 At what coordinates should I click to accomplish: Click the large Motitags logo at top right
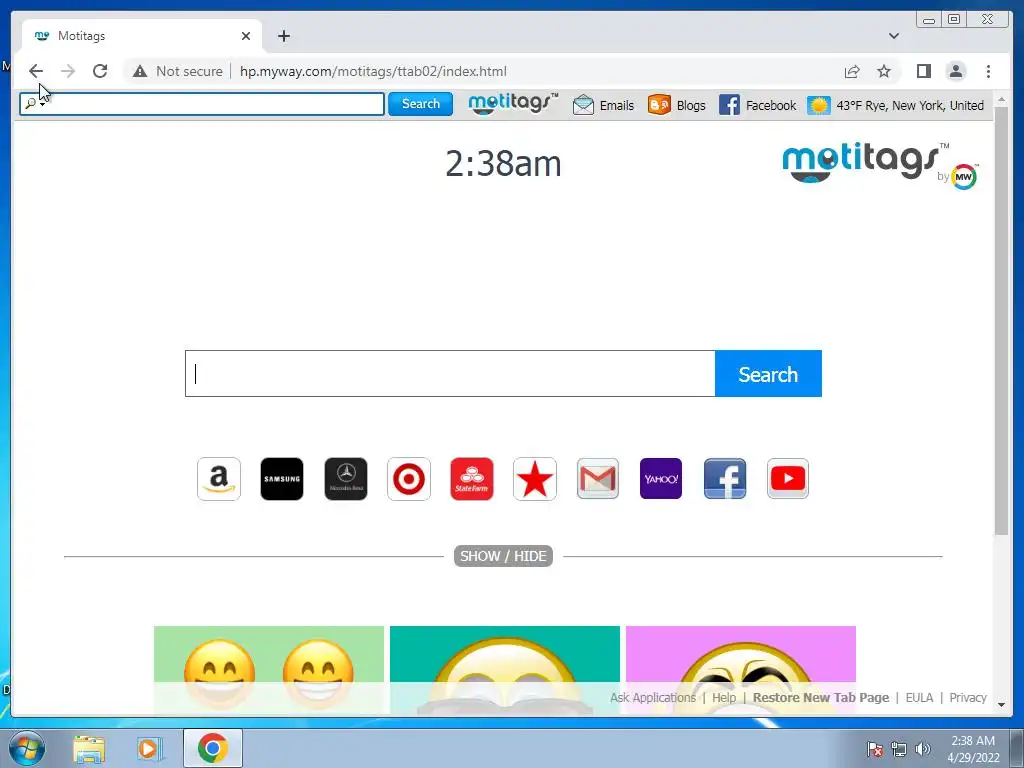click(879, 165)
